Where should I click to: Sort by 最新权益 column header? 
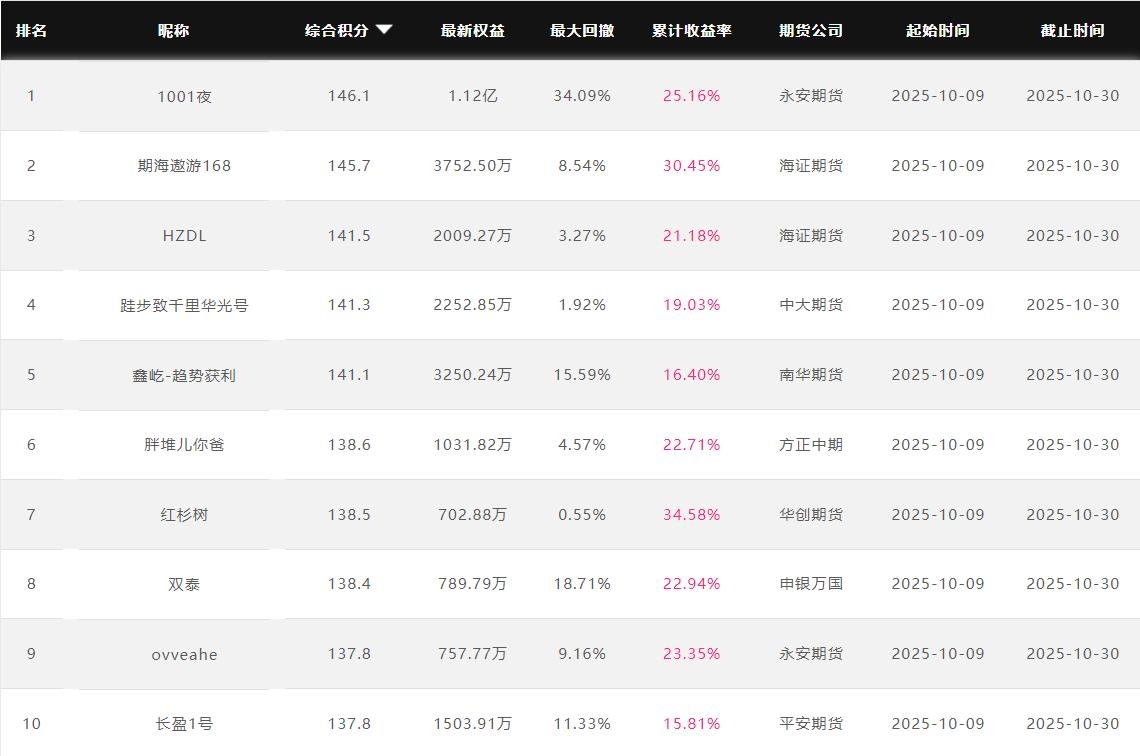coord(472,30)
